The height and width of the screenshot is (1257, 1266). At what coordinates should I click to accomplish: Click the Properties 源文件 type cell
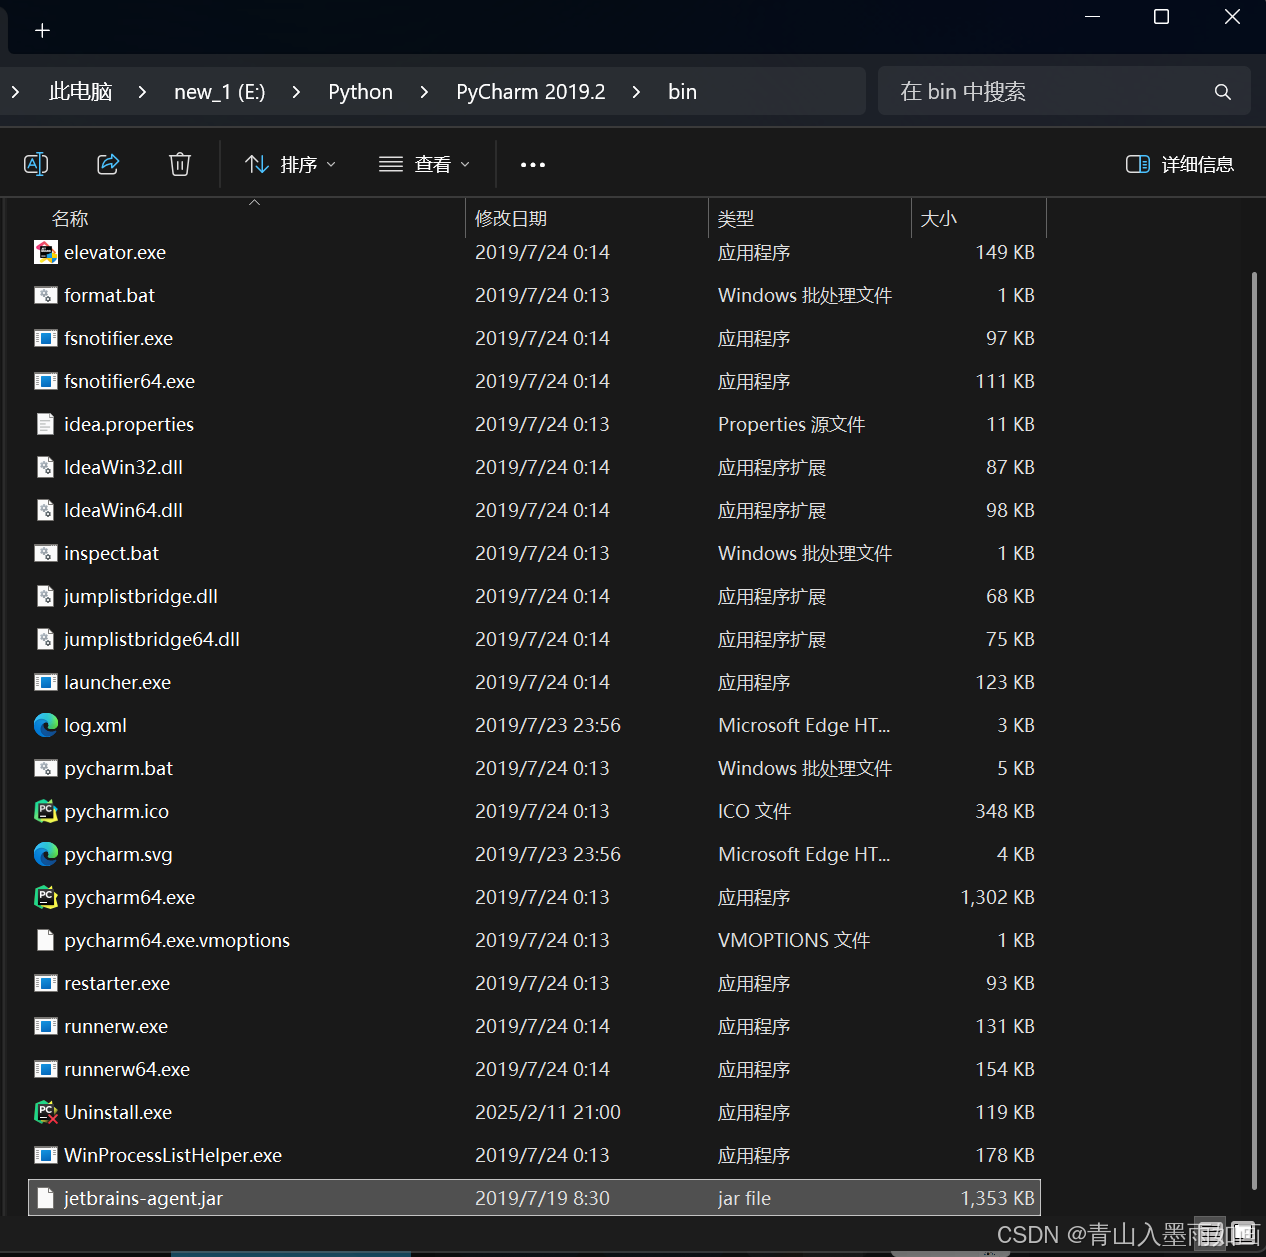792,424
